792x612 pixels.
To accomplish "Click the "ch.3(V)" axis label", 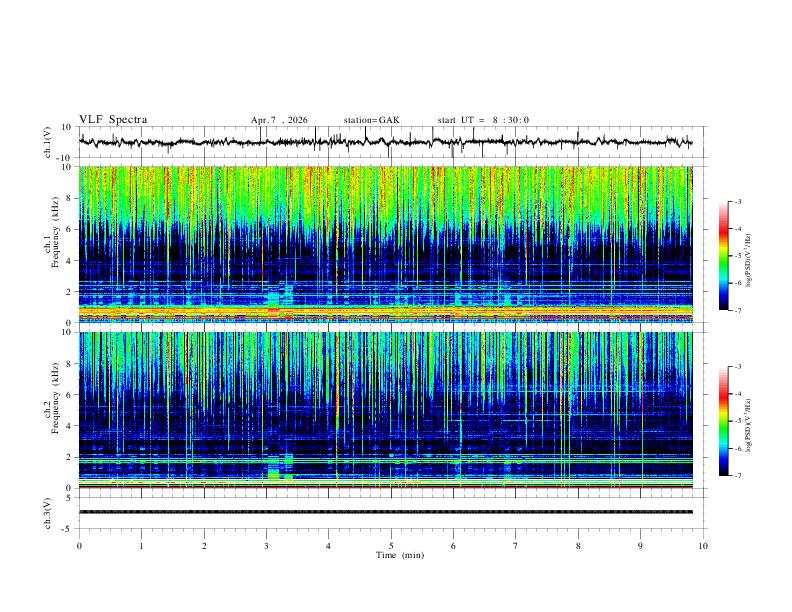I will click(48, 513).
